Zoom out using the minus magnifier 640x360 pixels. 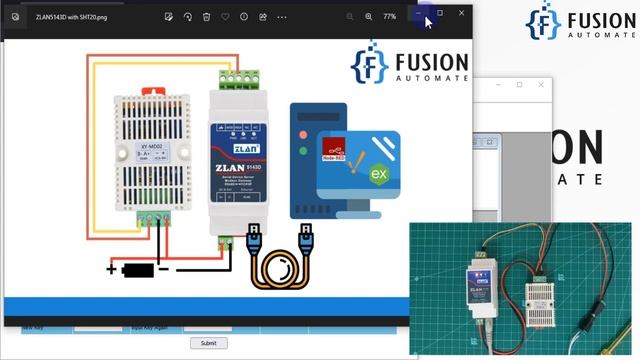(350, 17)
